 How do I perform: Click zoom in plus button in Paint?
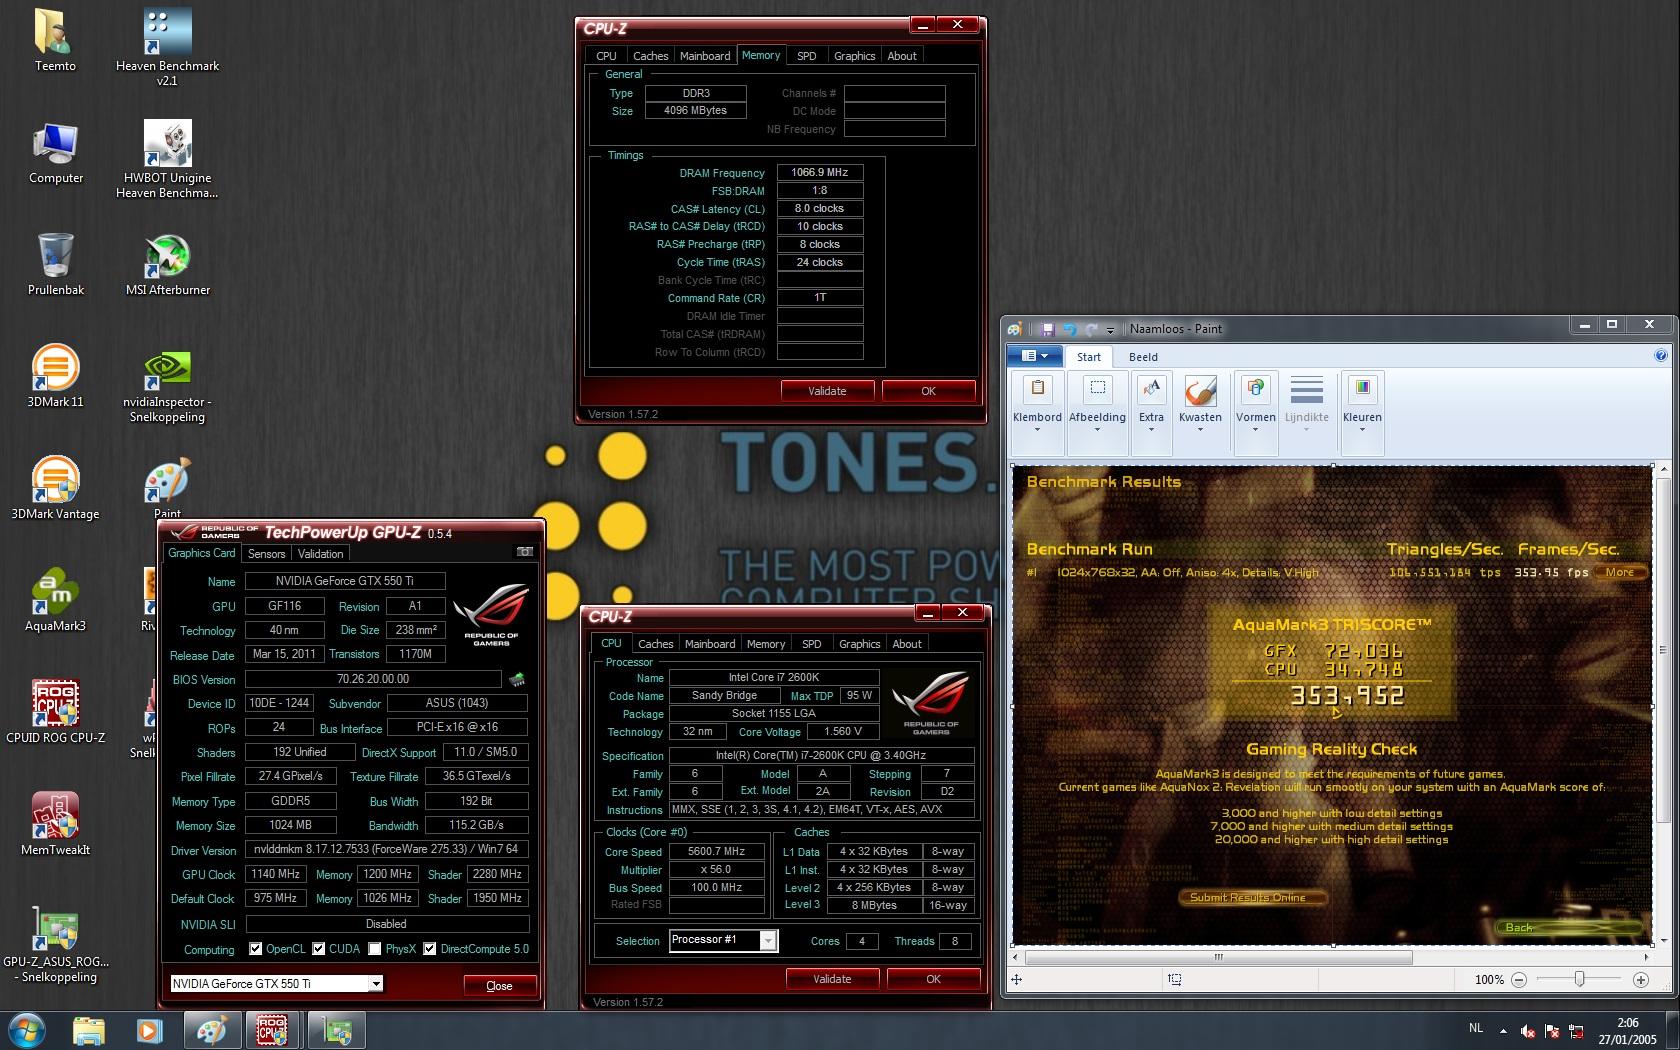point(1641,980)
